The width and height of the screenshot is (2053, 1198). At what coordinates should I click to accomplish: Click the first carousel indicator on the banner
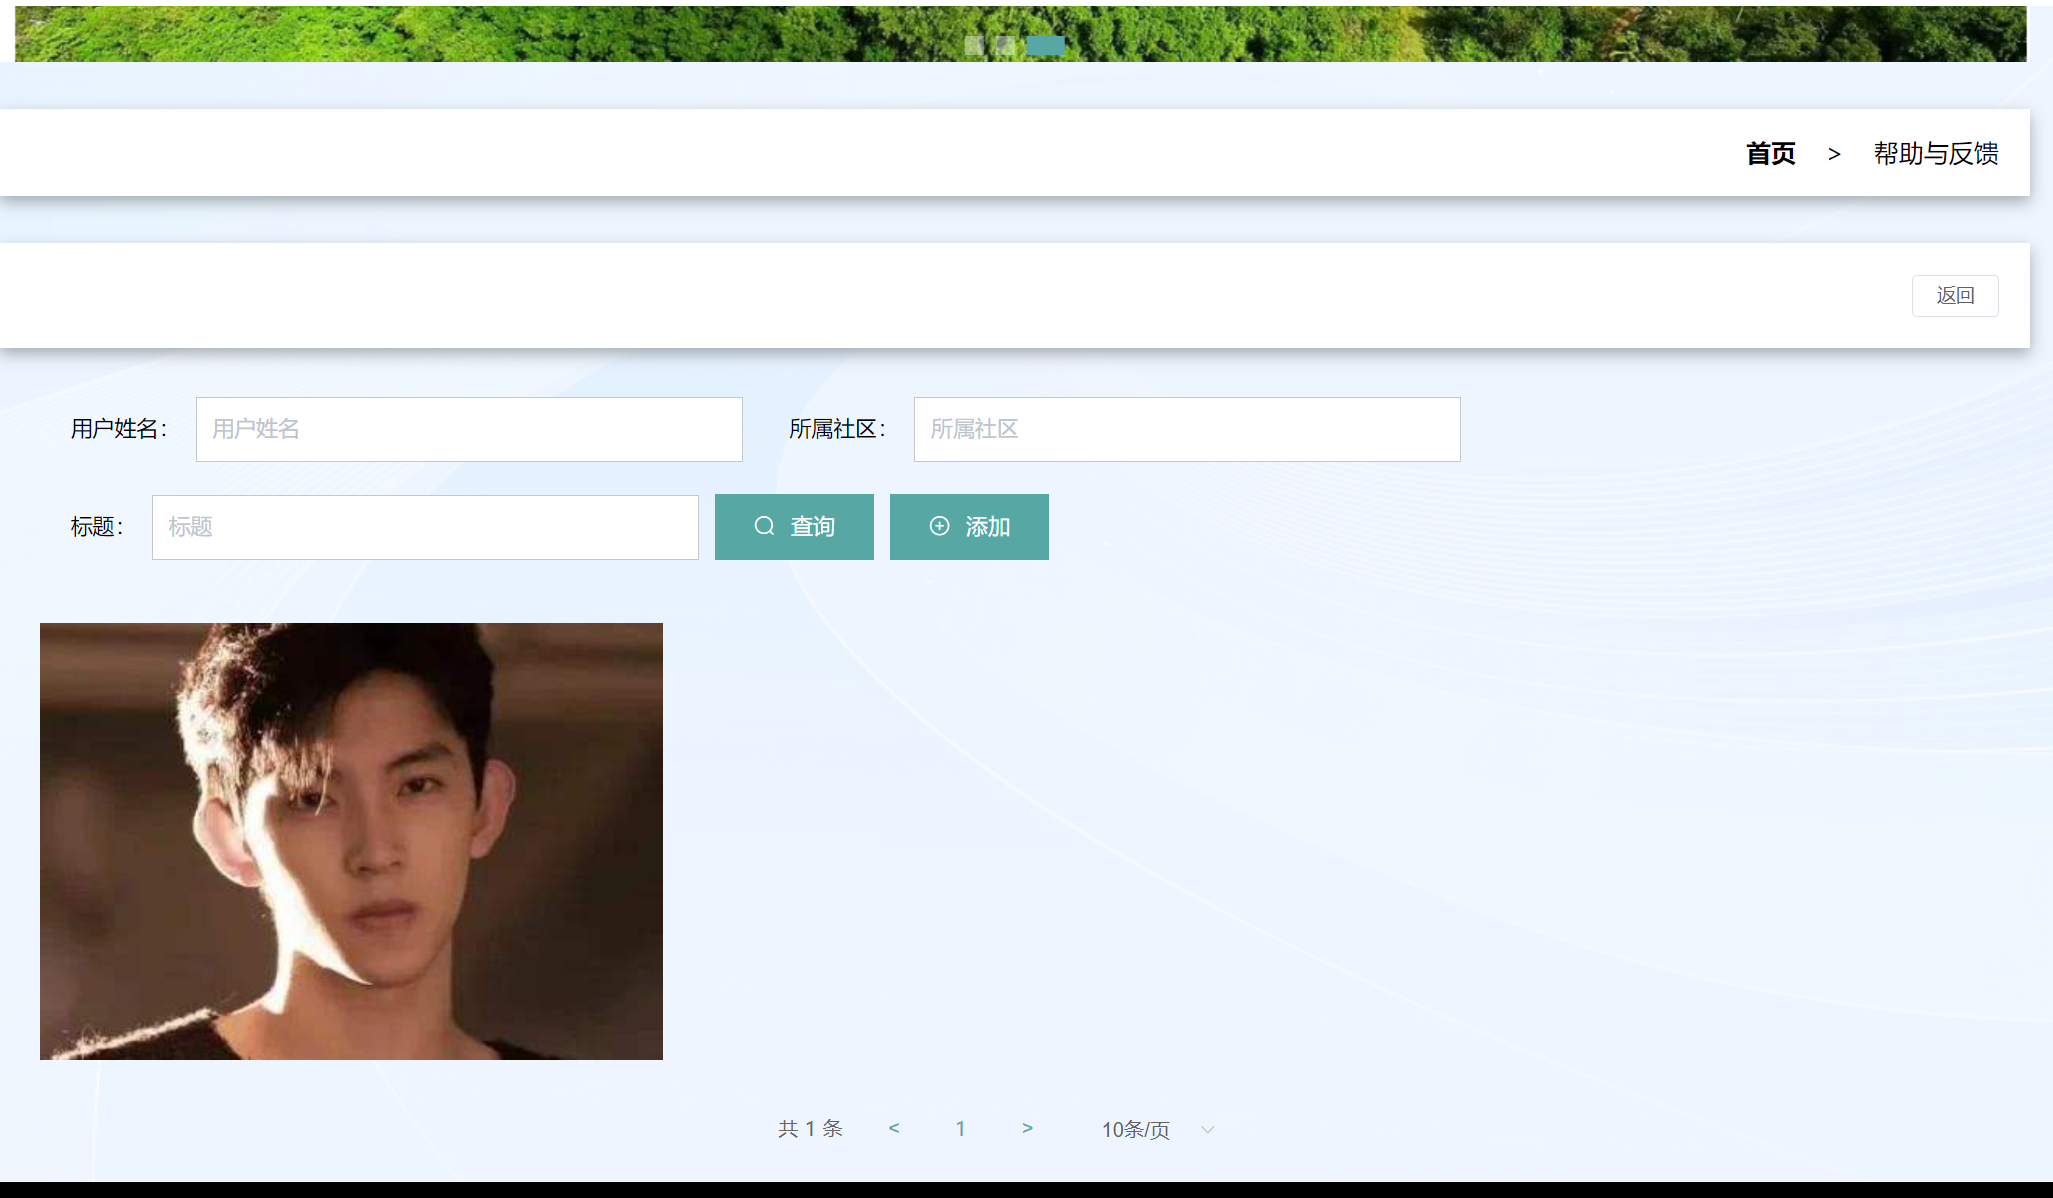pyautogui.click(x=974, y=45)
